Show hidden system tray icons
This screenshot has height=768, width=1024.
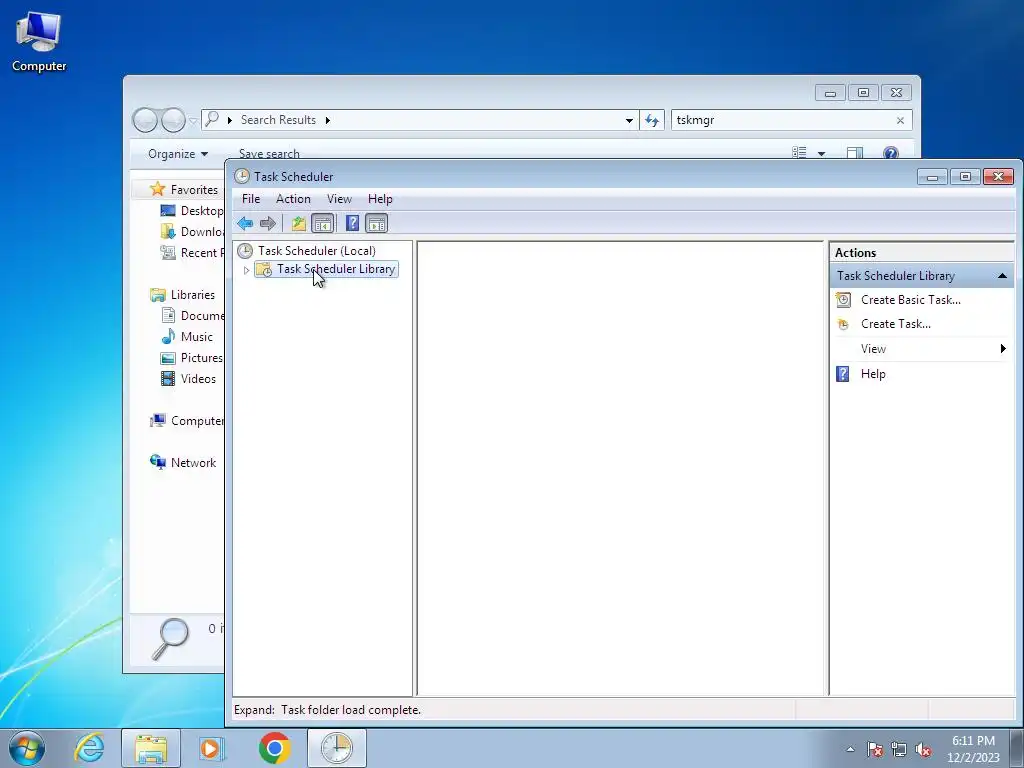(850, 750)
